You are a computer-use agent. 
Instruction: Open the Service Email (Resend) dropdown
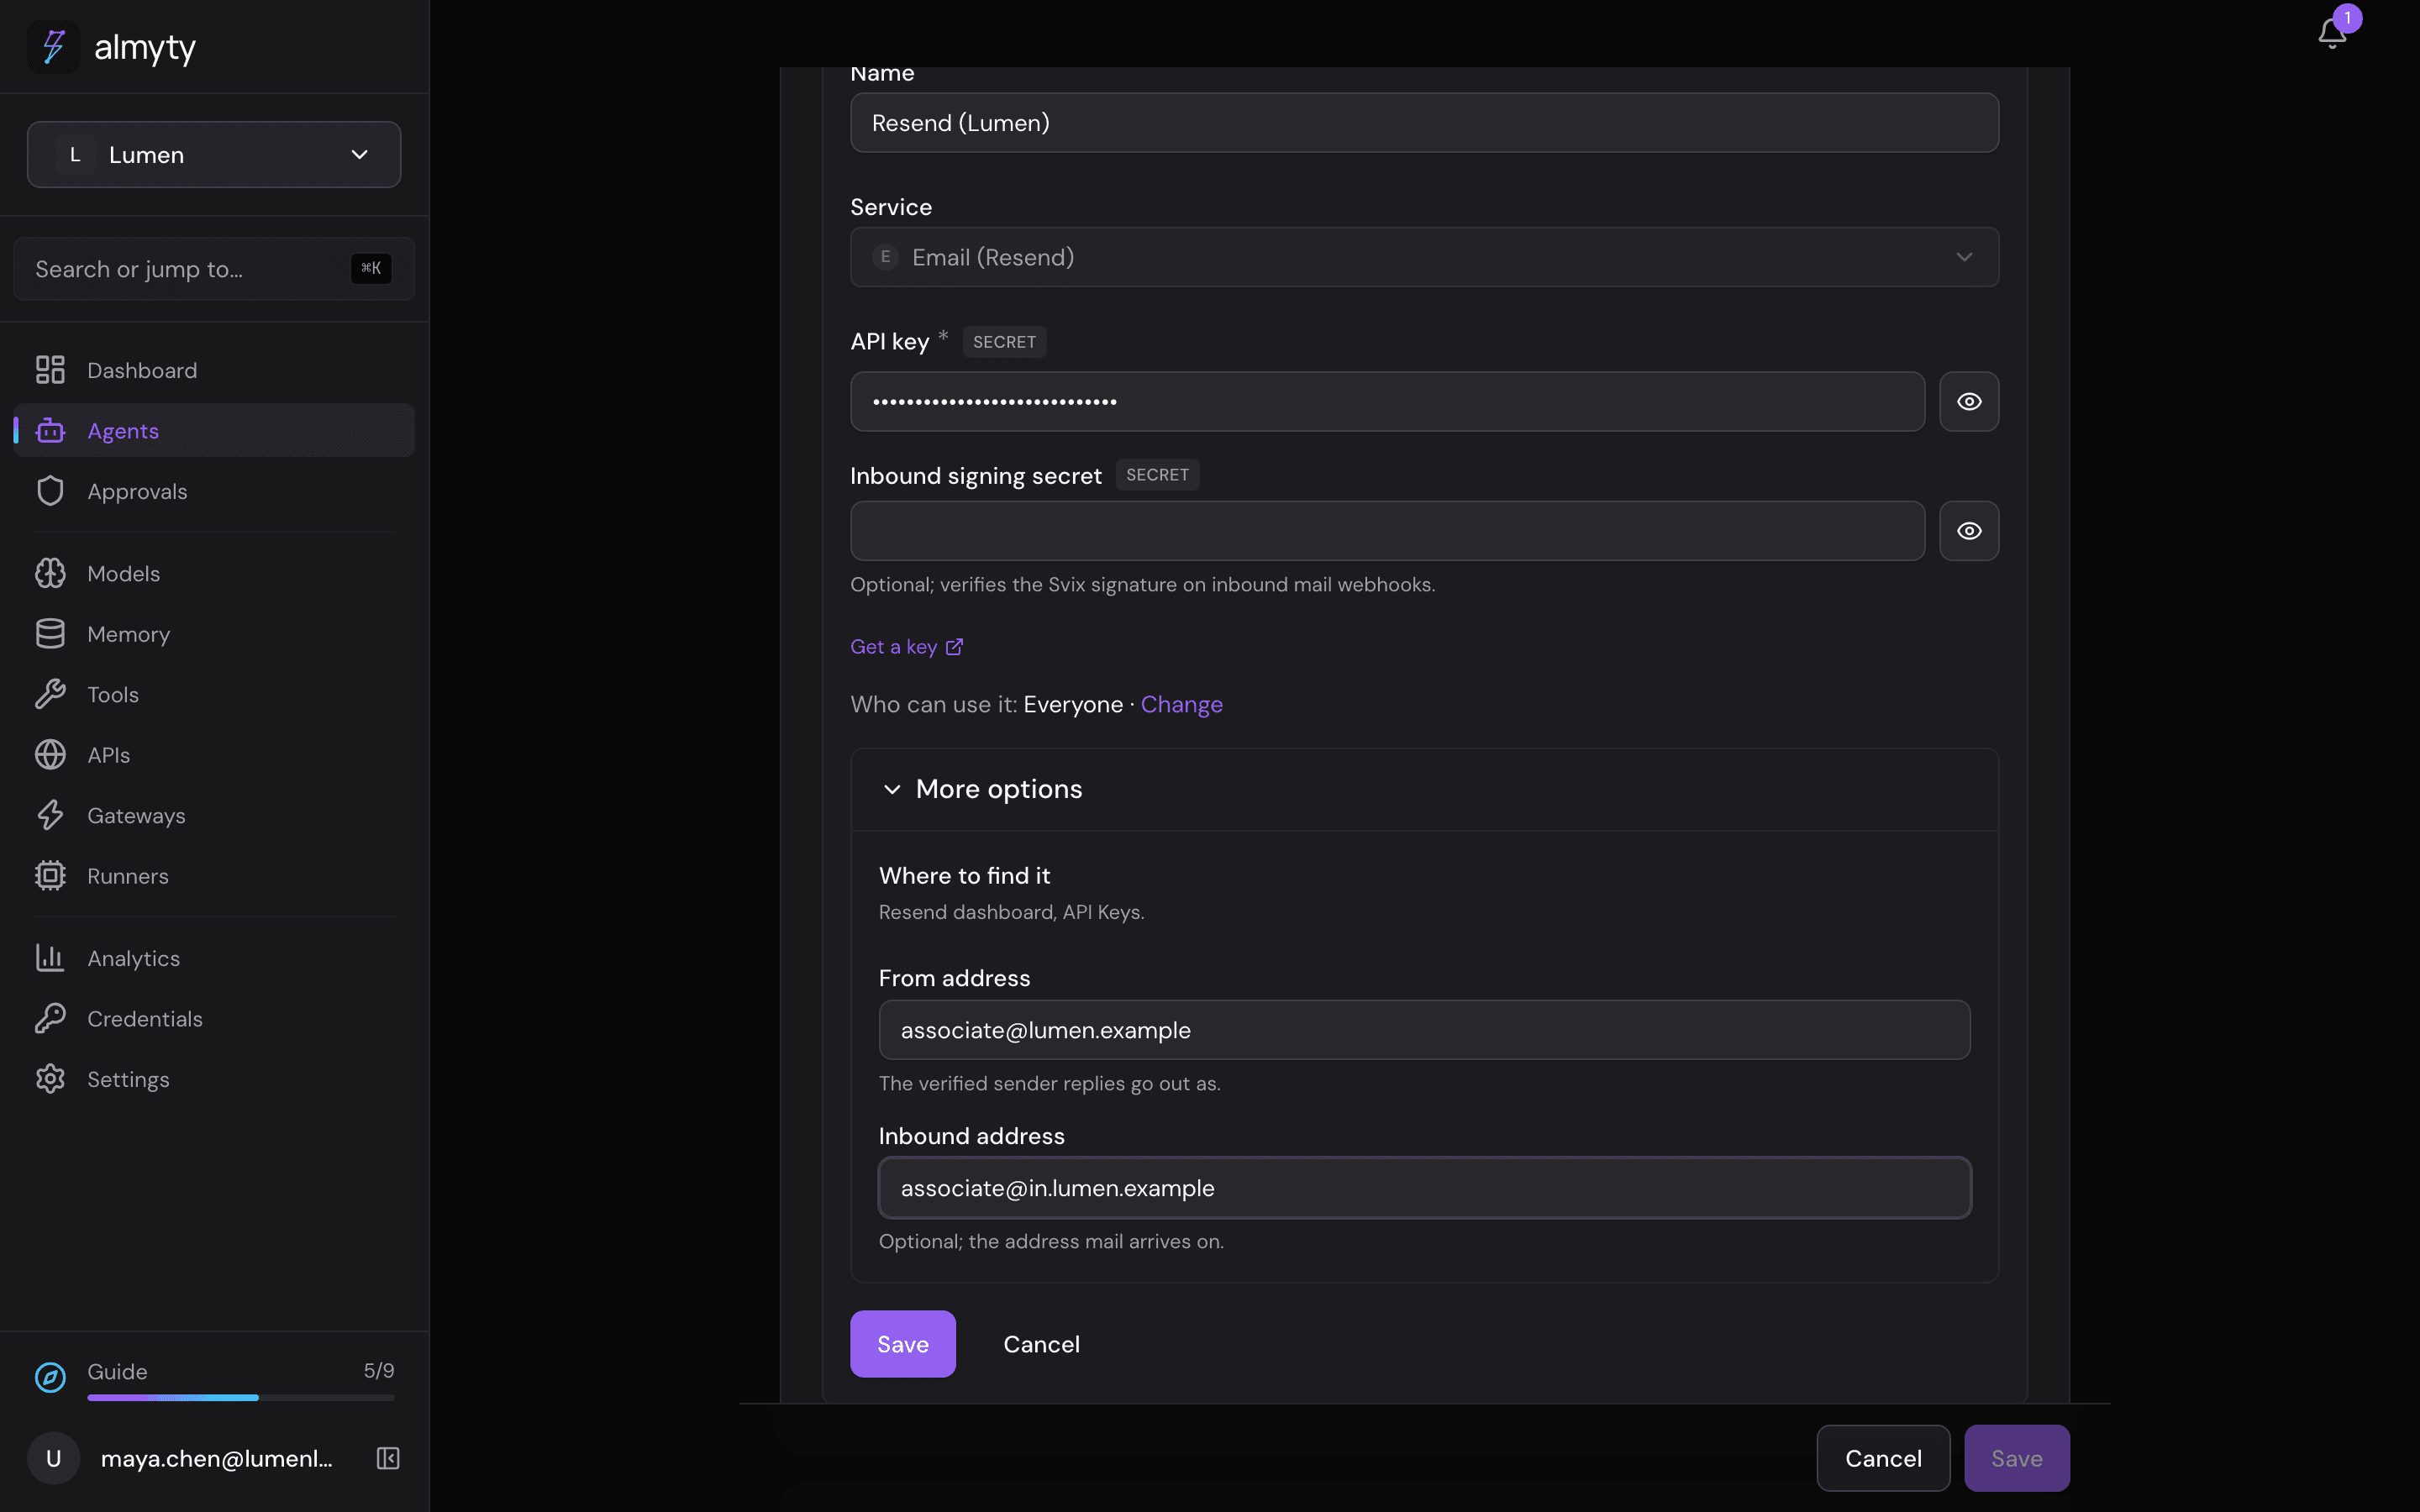pyautogui.click(x=1424, y=257)
